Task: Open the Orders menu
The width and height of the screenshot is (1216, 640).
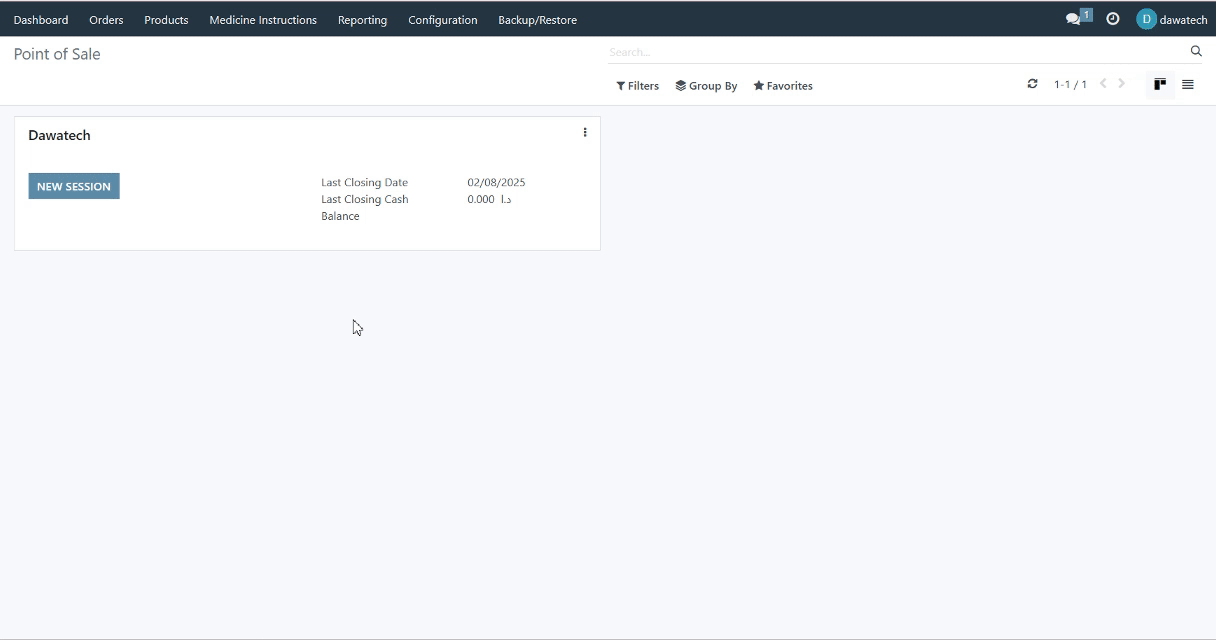Action: 106,20
